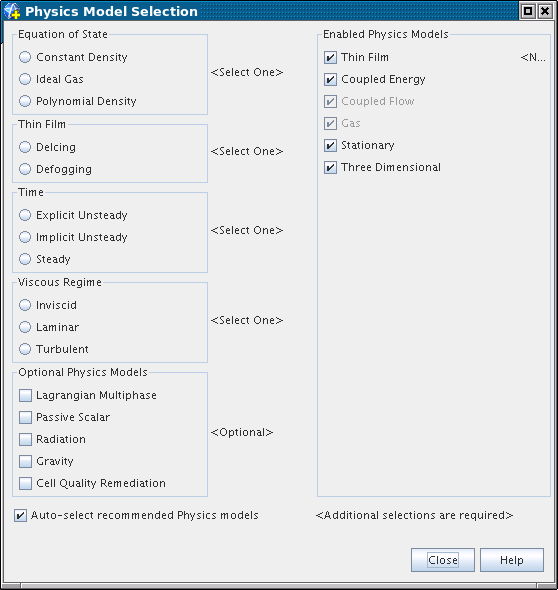Image resolution: width=558 pixels, height=590 pixels.
Task: Select Turbulent viscous regime
Action: pyautogui.click(x=25, y=349)
